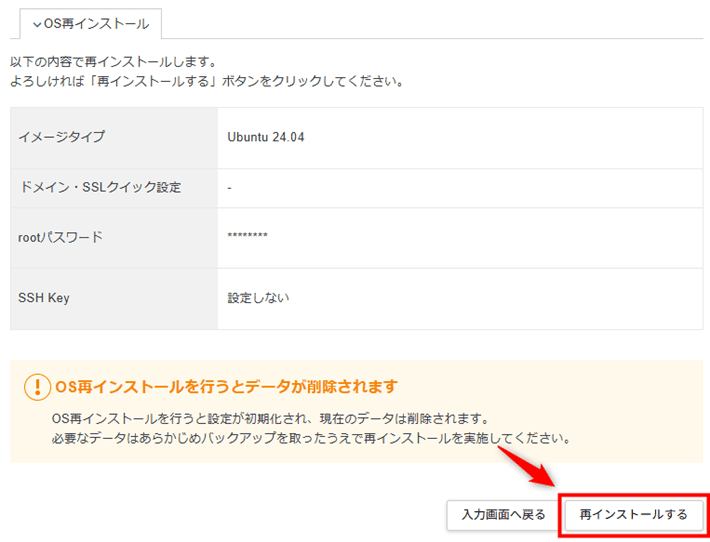
Task: Click the 設定しない SSH Key value
Action: coord(258,298)
